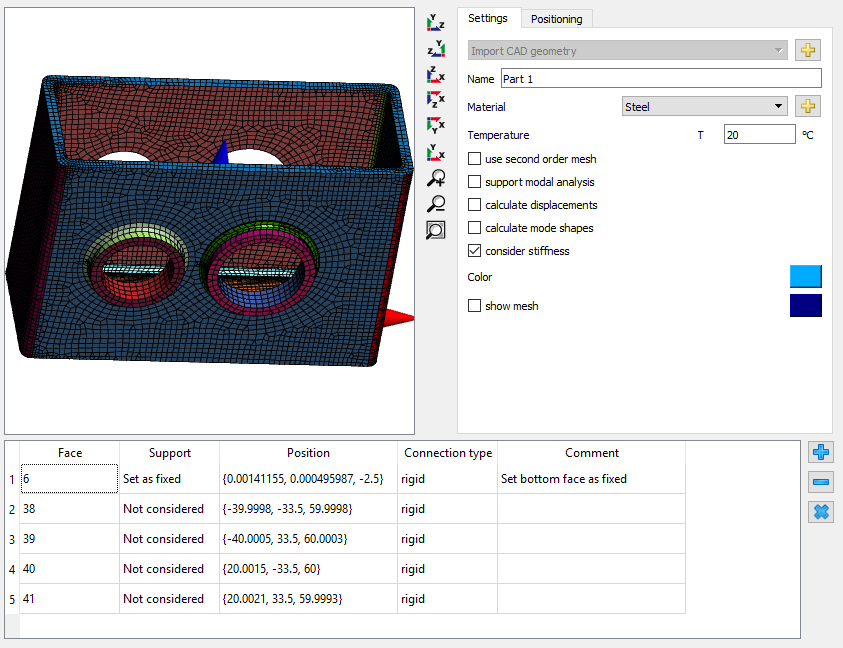Screen dimensions: 843x648
Task: Zoom out of the 3D model
Action: tap(436, 204)
